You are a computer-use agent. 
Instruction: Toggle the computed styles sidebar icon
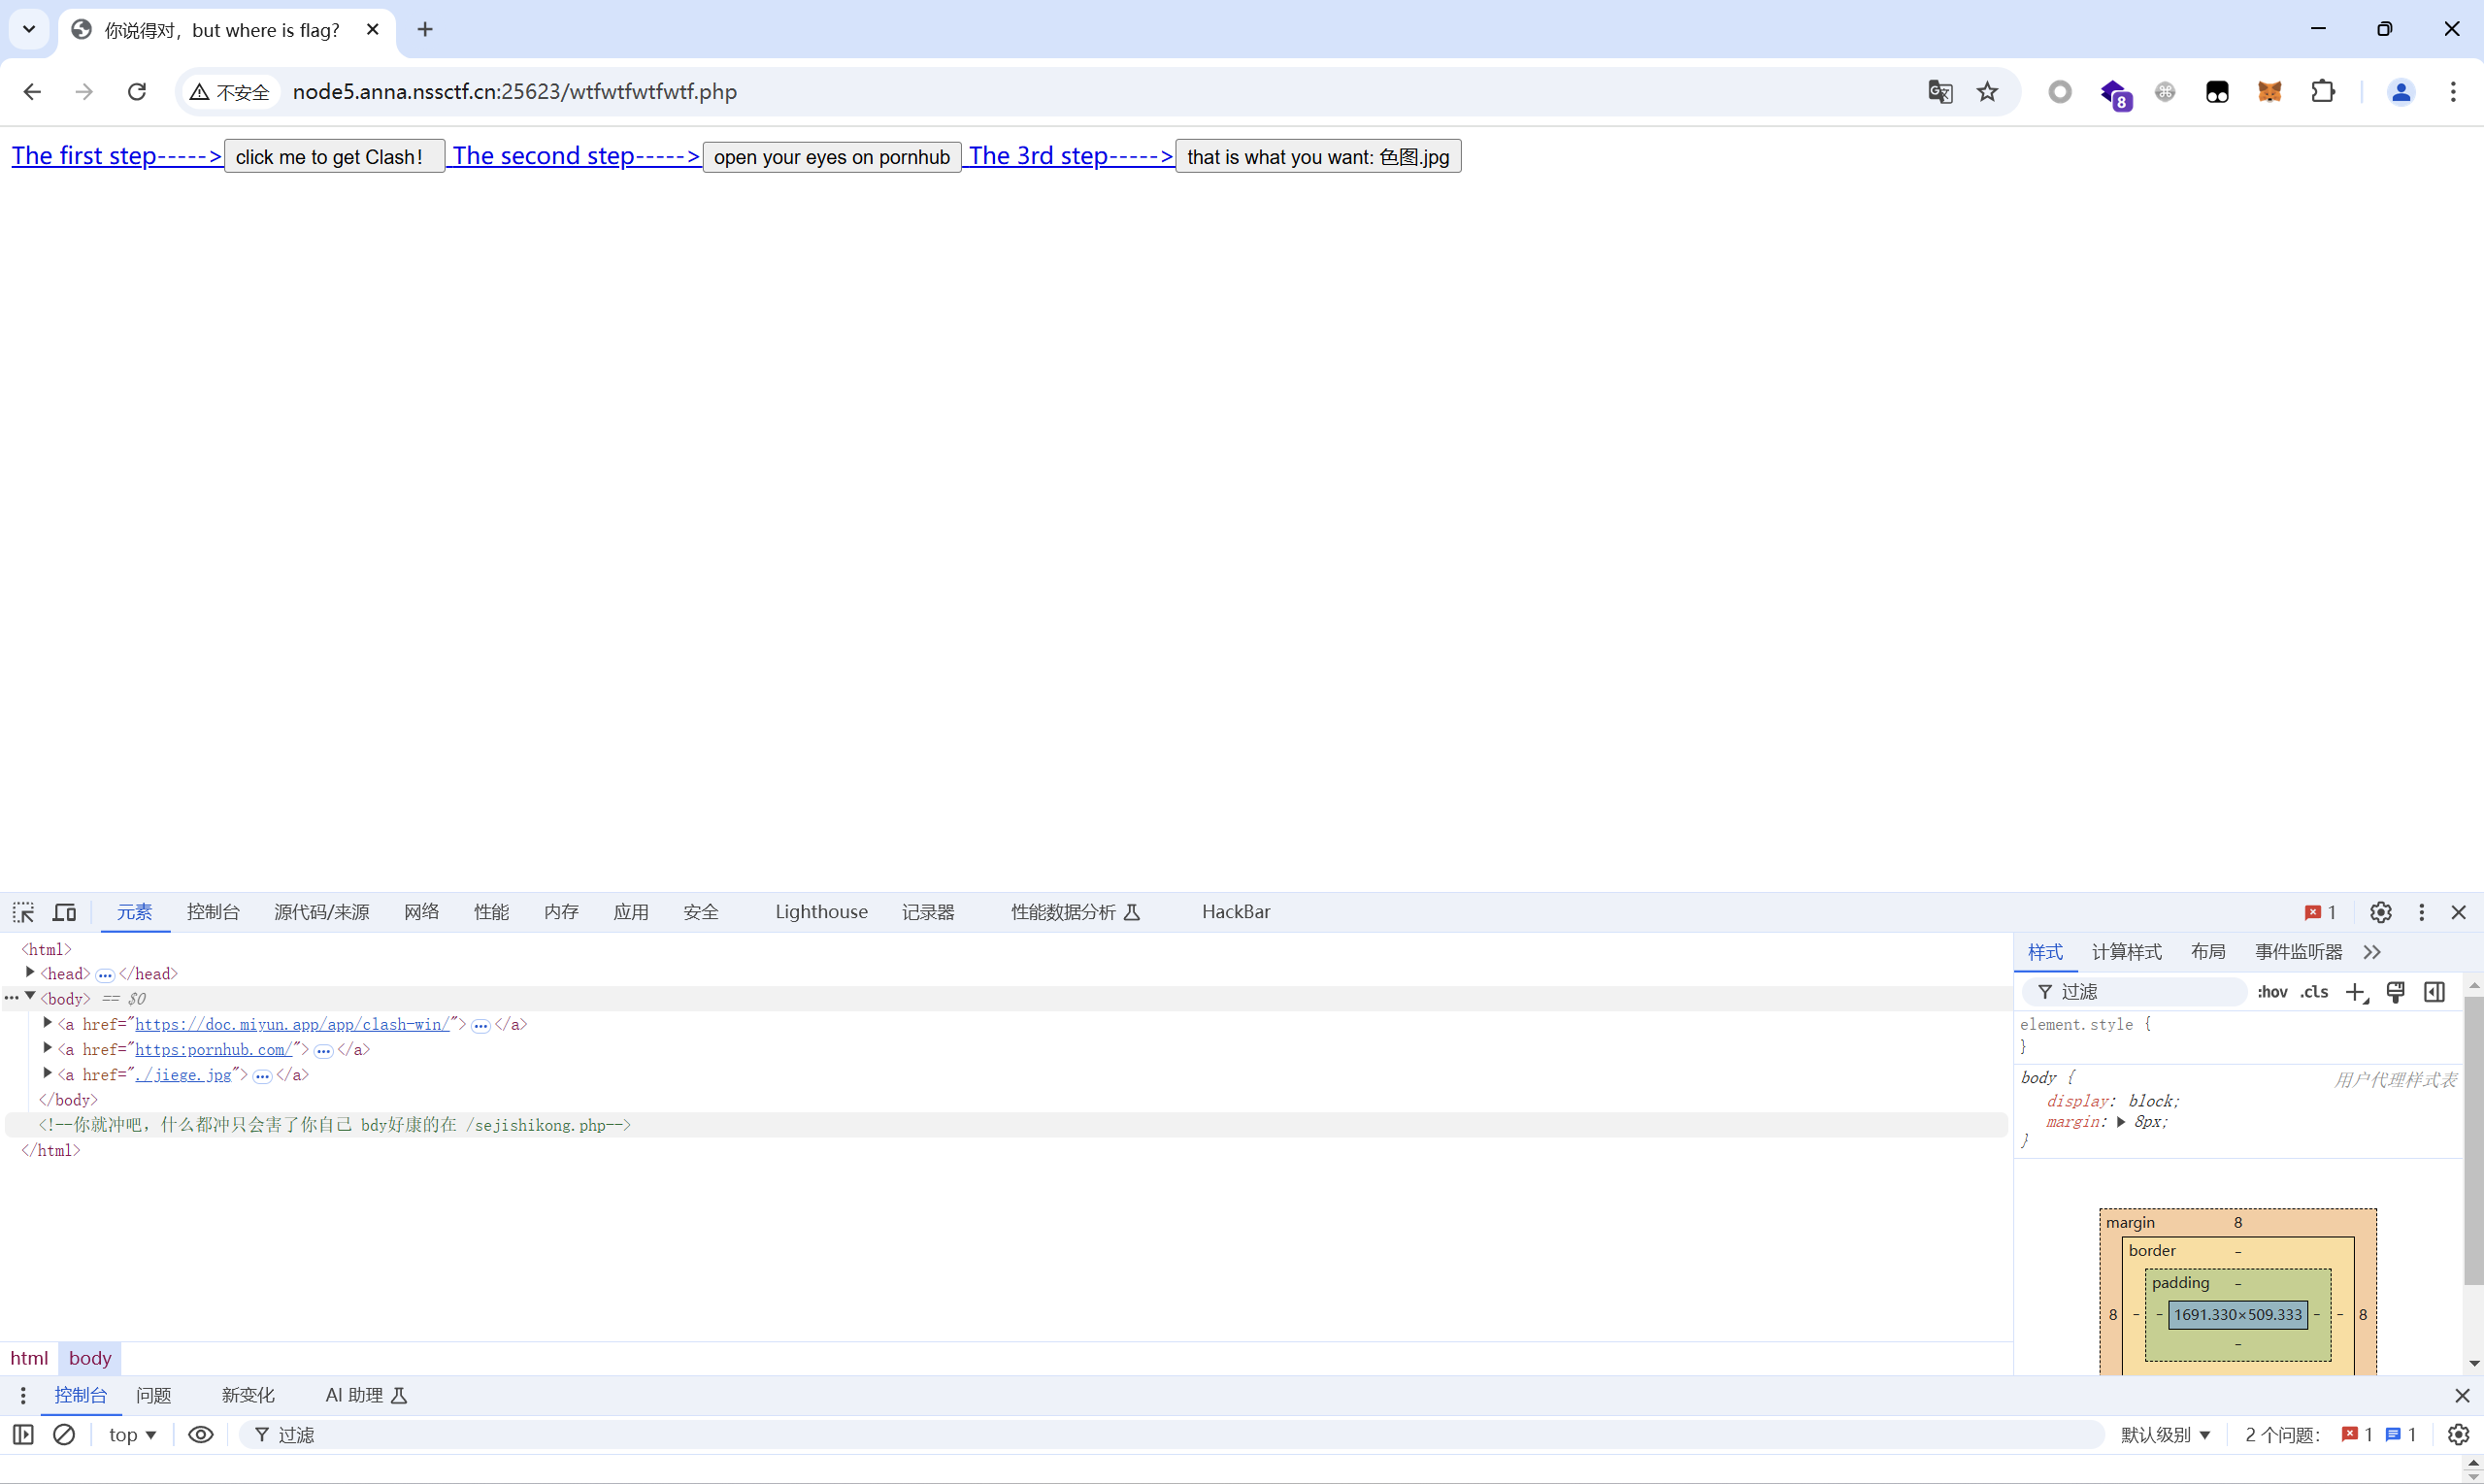(x=2434, y=992)
